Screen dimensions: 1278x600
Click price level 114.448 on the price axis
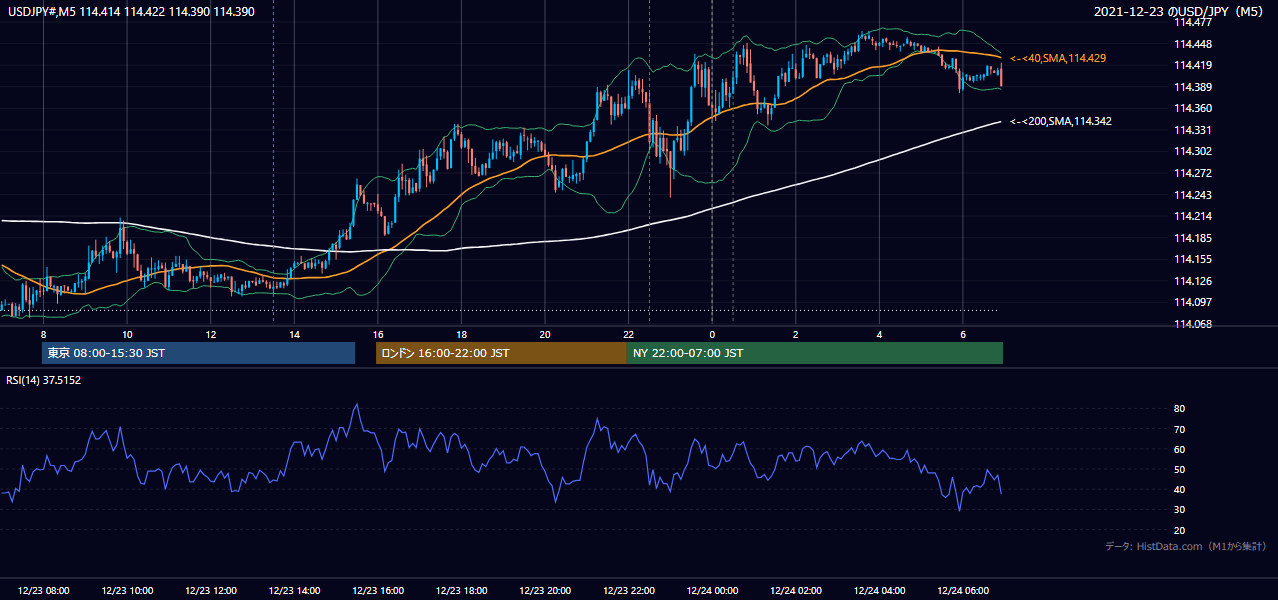tap(1192, 44)
